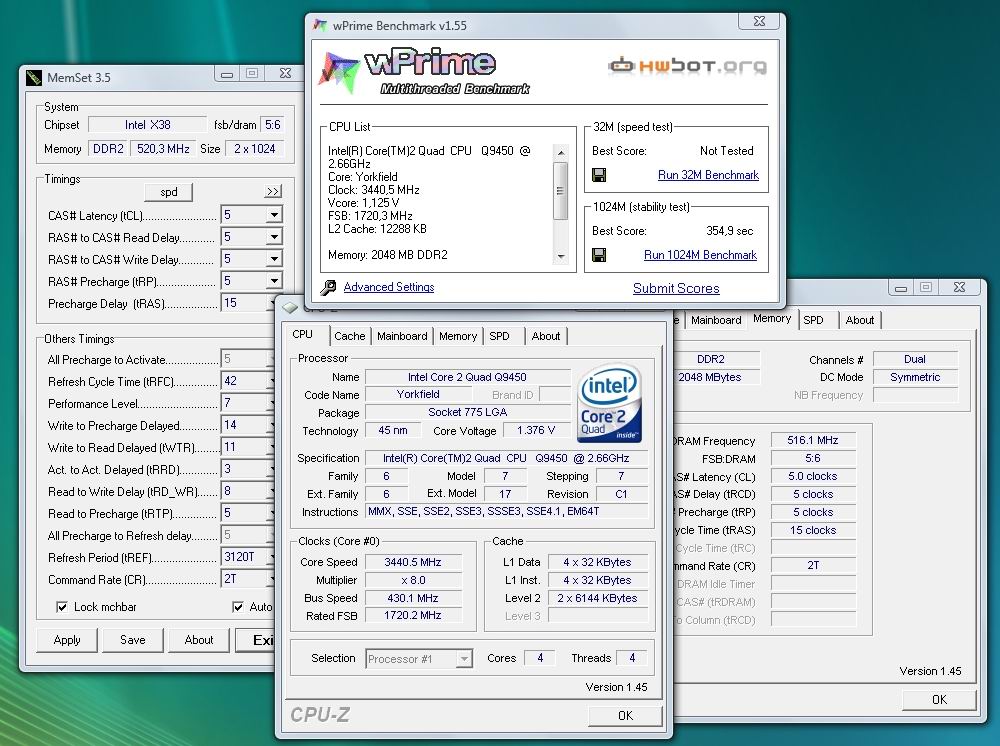Open the RAS# Precharge (tRP) dropdown
This screenshot has height=746, width=1000.
point(274,281)
